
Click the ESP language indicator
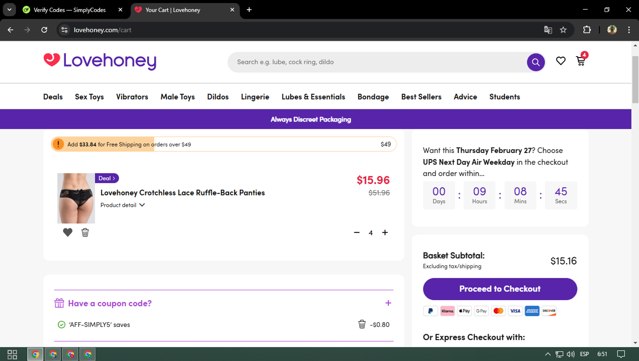tap(584, 354)
